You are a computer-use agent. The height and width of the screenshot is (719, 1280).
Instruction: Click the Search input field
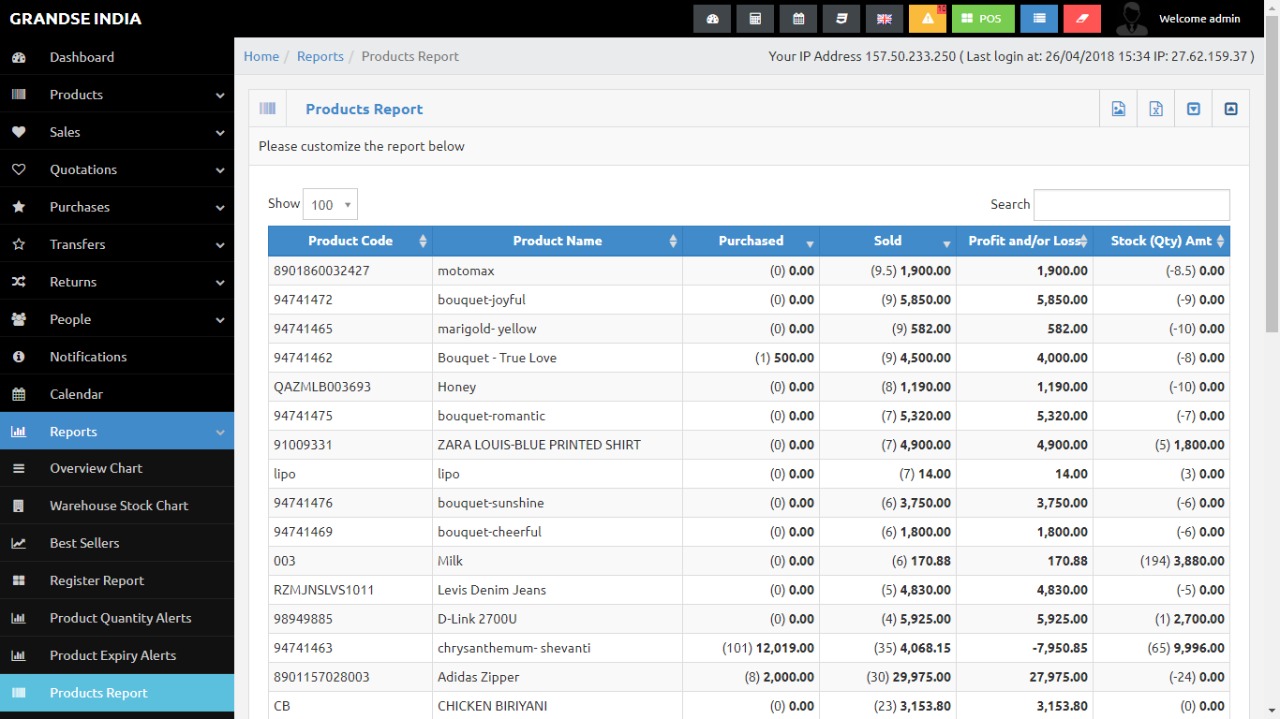click(1131, 204)
